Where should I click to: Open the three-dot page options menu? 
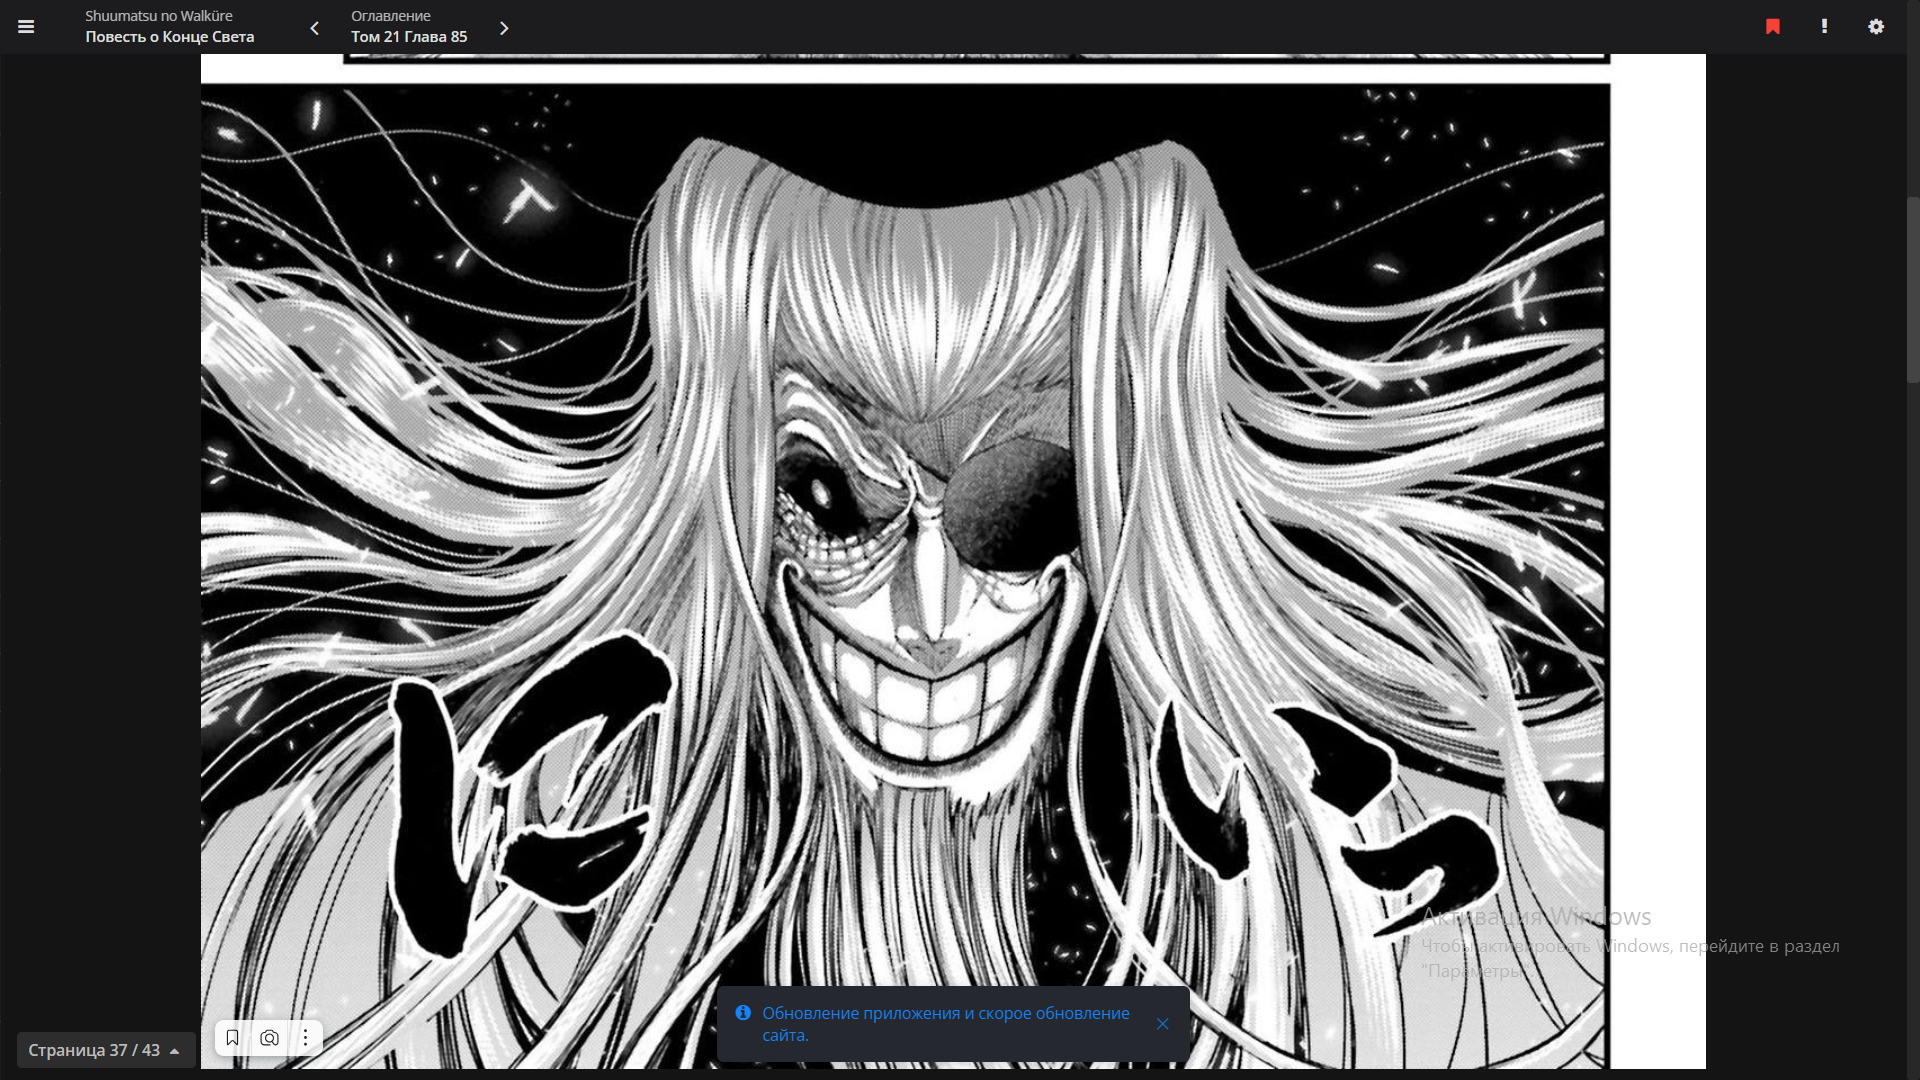(x=306, y=1038)
